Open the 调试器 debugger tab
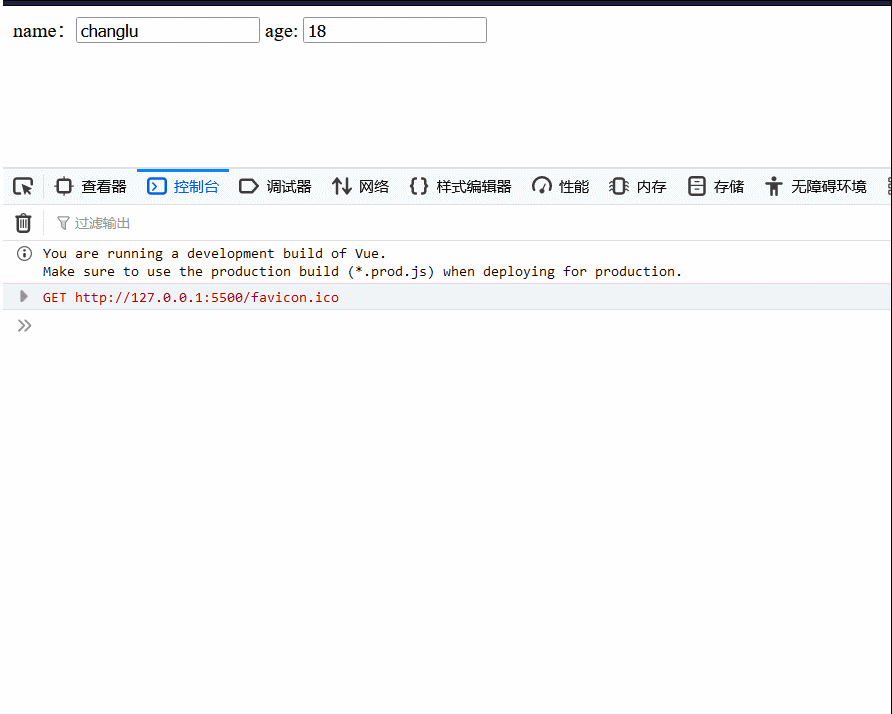 [275, 187]
